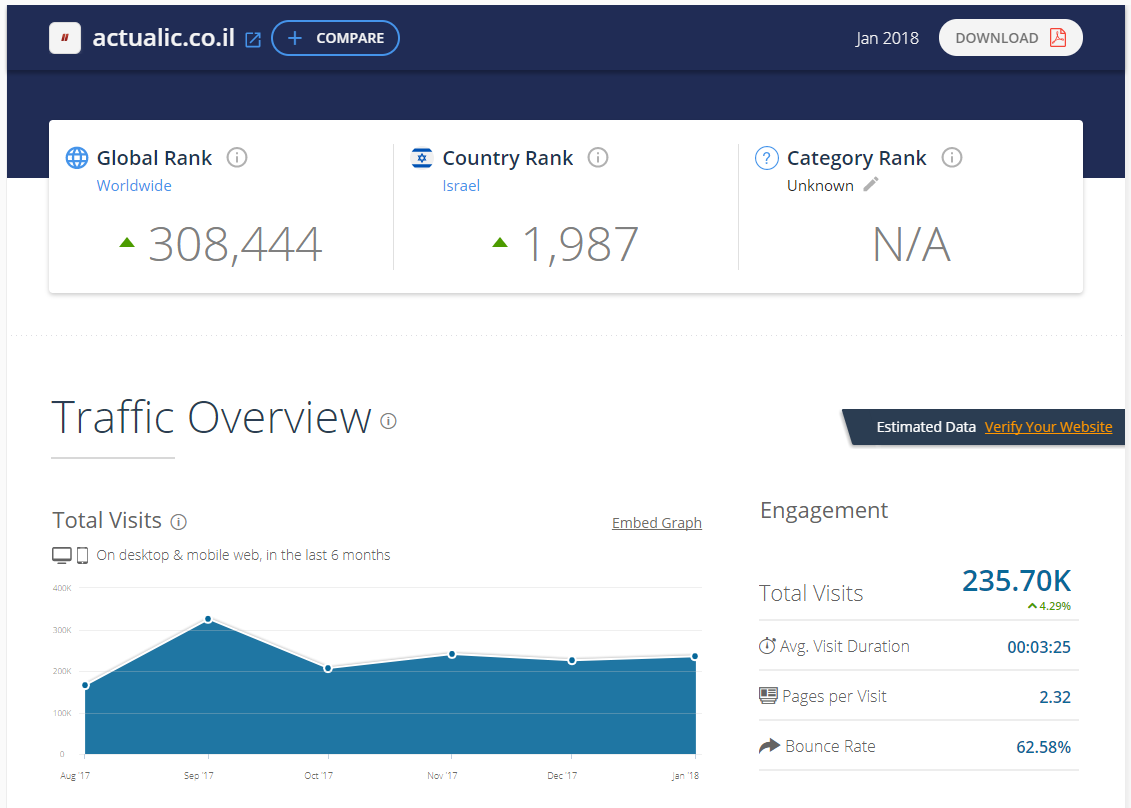Click the Embed Graph link
The width and height of the screenshot is (1131, 808).
[656, 523]
